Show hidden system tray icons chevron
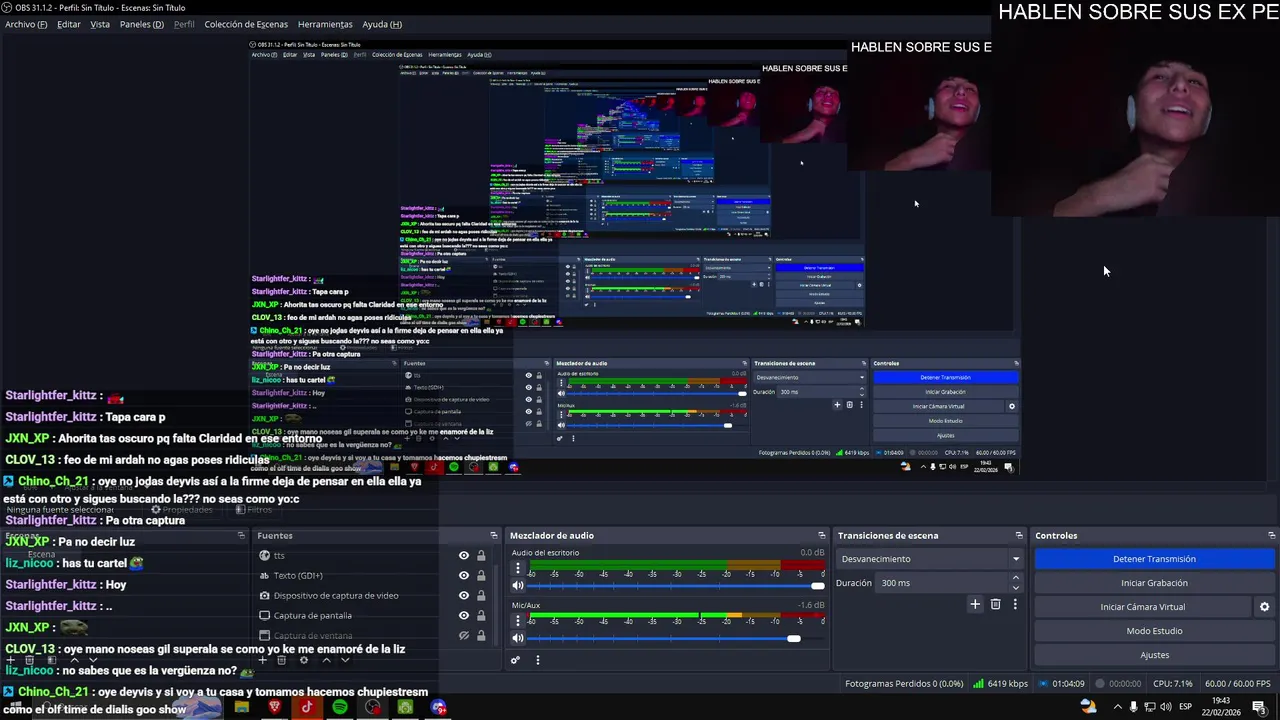 click(1118, 707)
